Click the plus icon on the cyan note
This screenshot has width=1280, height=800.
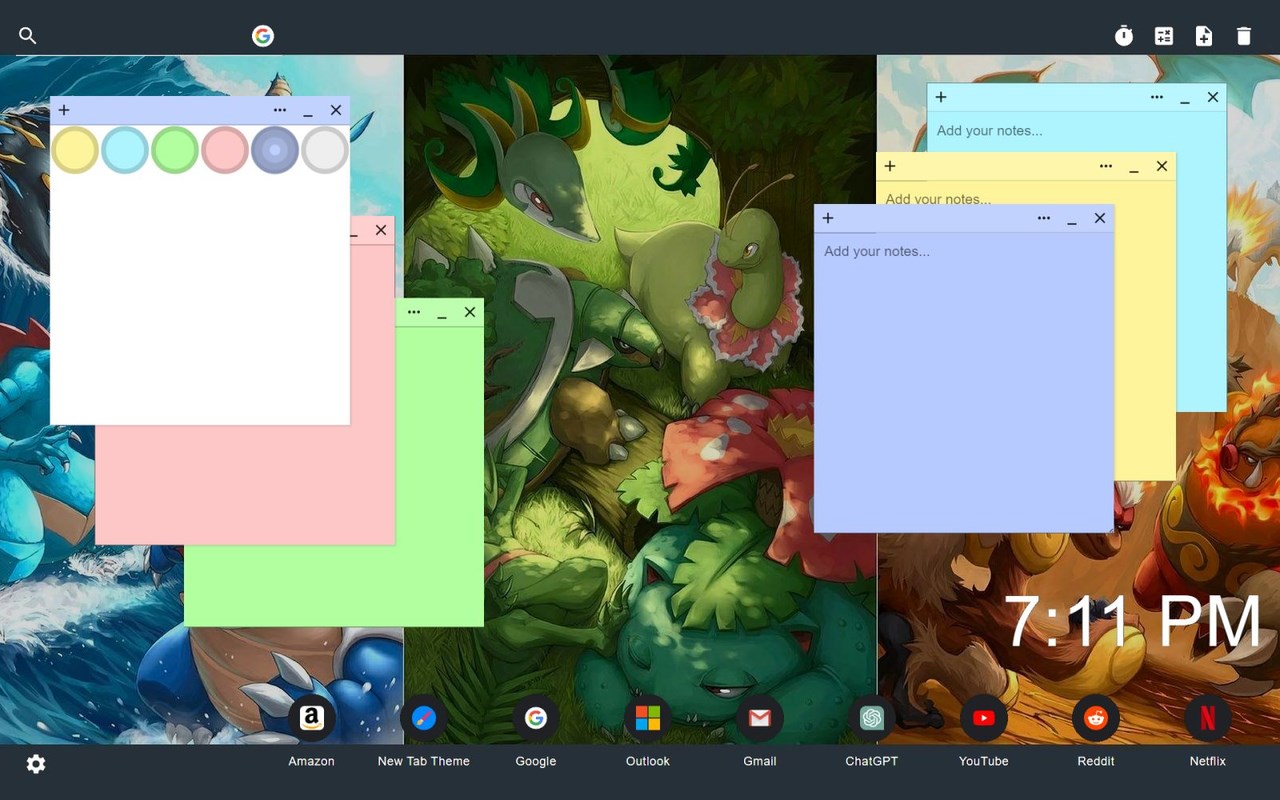(x=941, y=97)
